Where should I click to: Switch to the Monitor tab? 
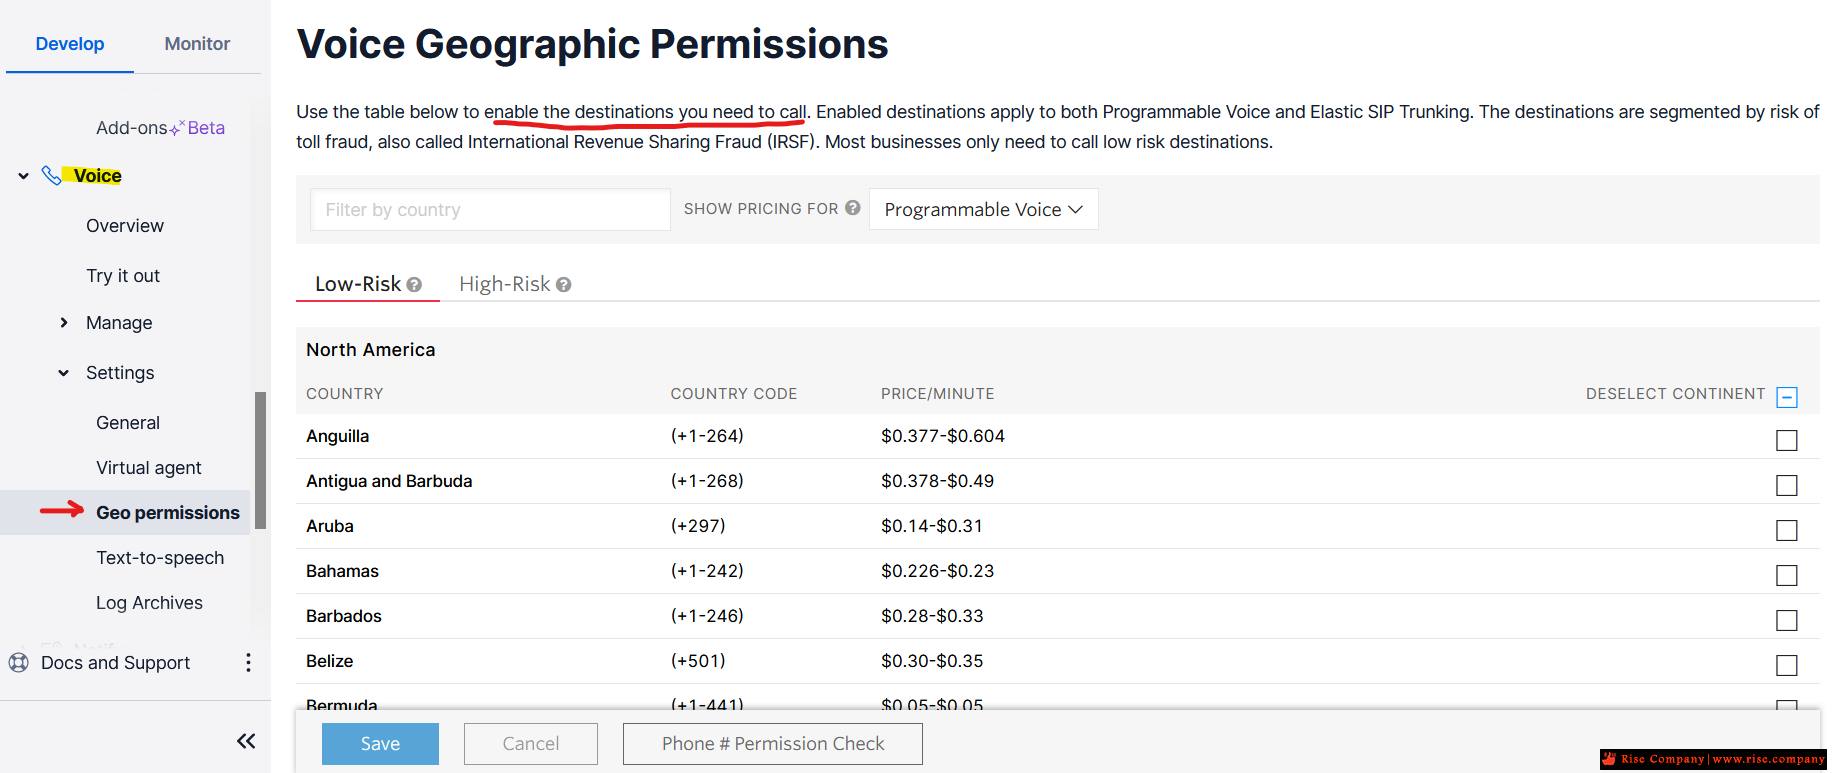point(197,44)
